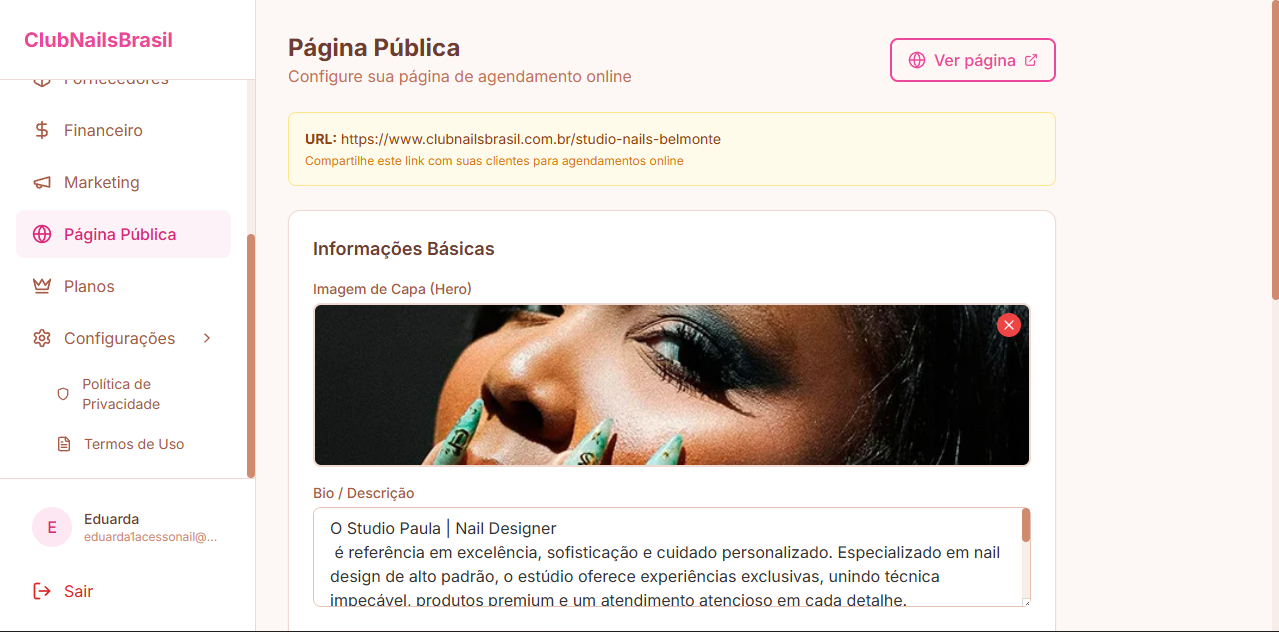Remove cover image with red X

[1009, 325]
